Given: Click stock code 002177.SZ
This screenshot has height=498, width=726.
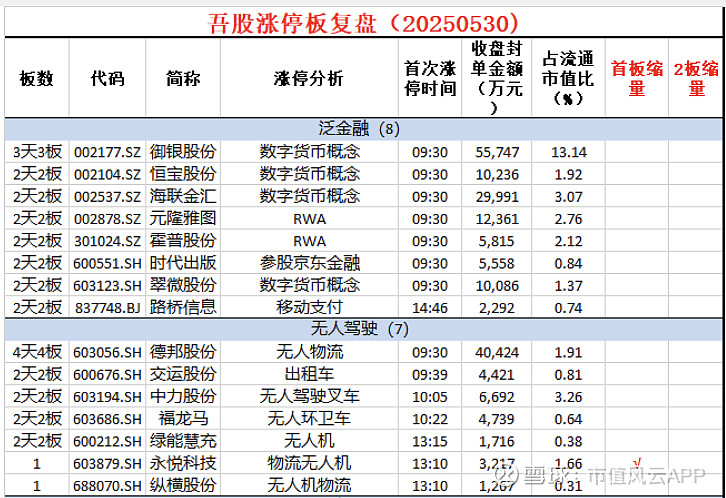Looking at the screenshot, I should click(107, 152).
